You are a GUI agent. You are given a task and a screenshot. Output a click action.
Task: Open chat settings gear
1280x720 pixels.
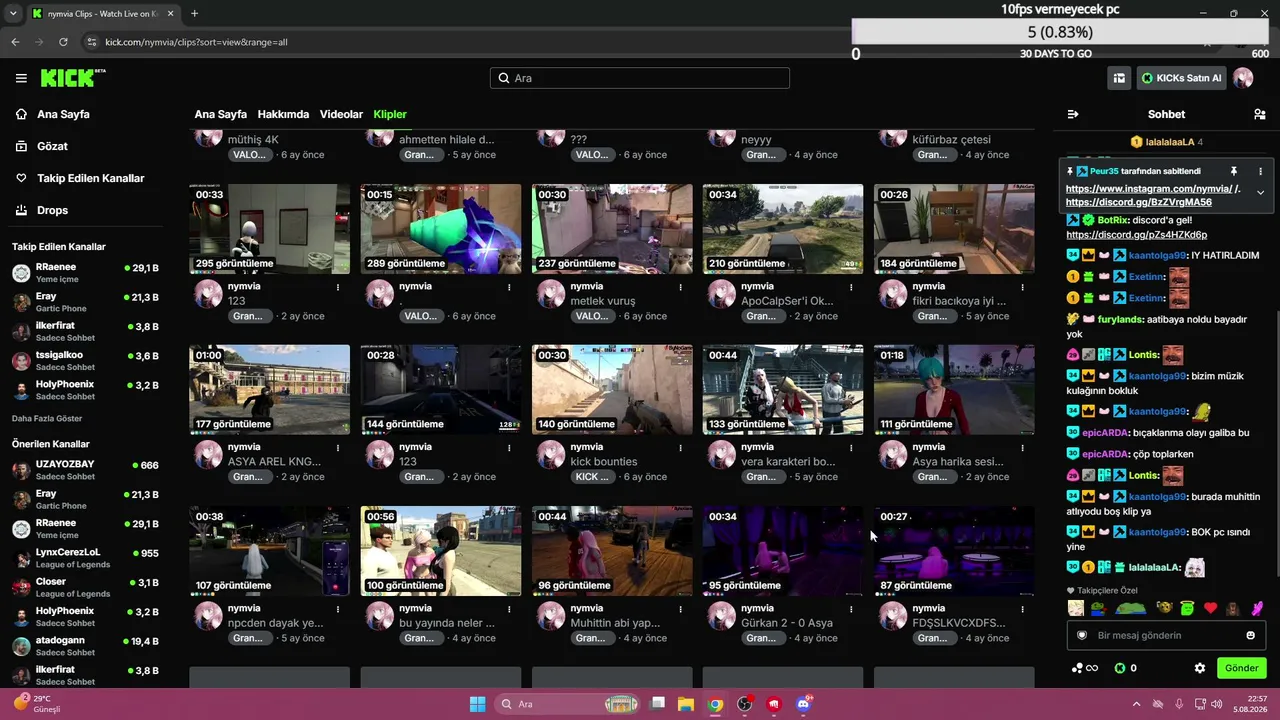[x=1200, y=668]
